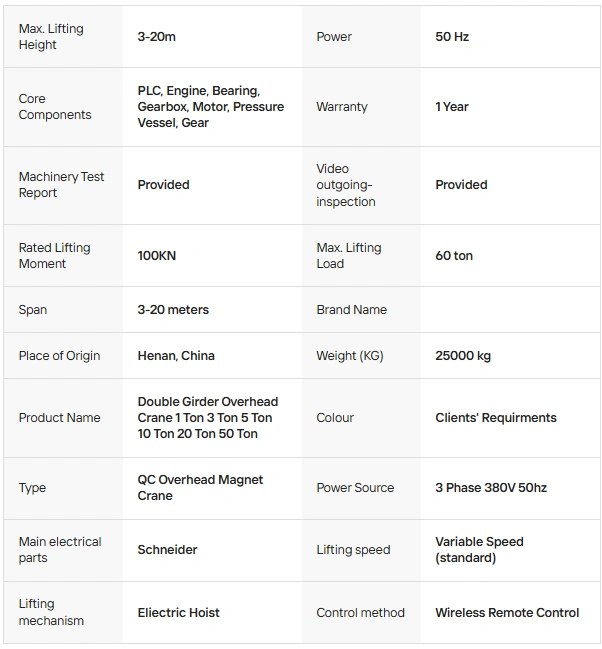Click the 60 ton lifting load value
The image size is (602, 649).
[x=454, y=256]
